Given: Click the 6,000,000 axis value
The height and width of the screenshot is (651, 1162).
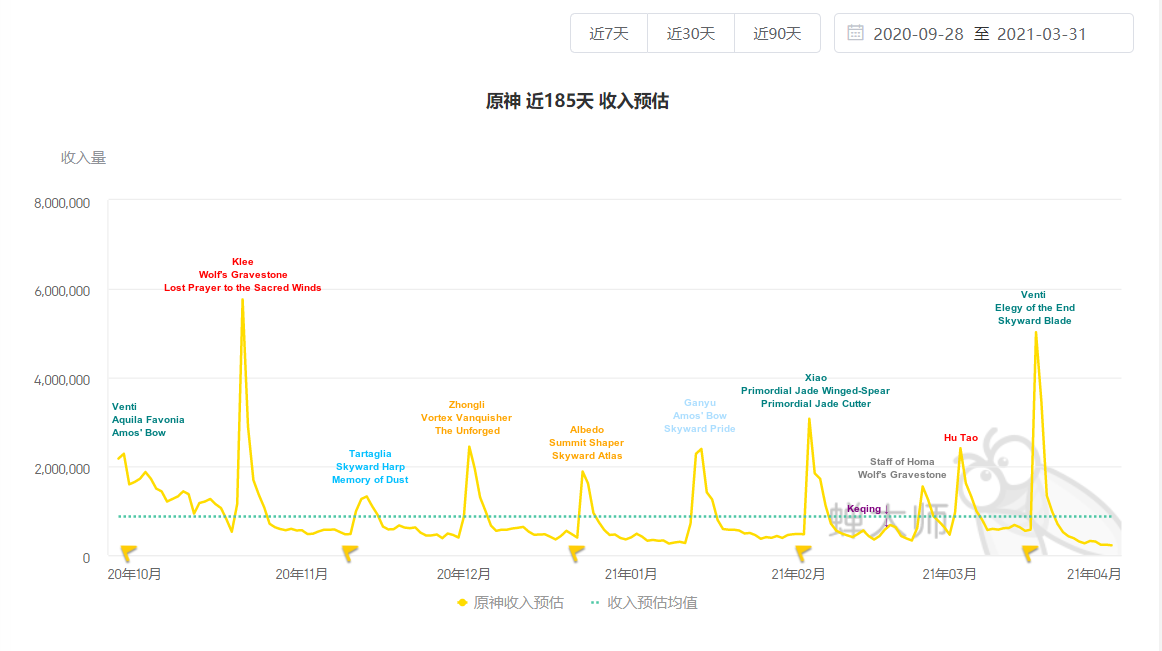Looking at the screenshot, I should coord(62,291).
